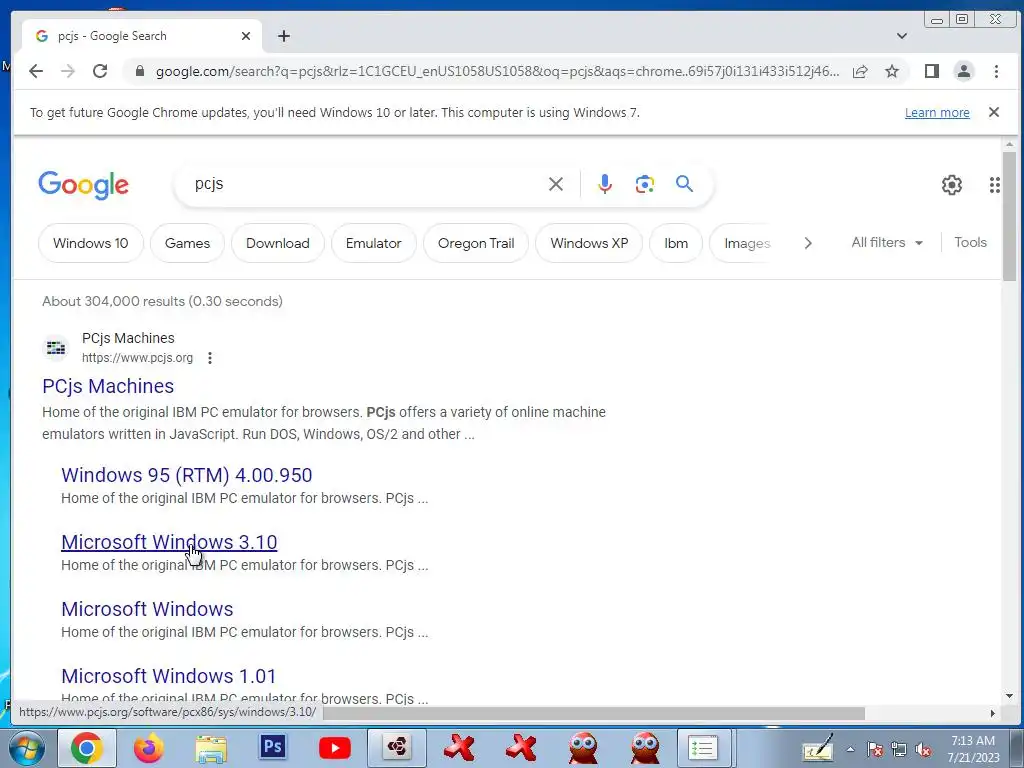Screen dimensions: 1024x768
Task: Open a new browser tab
Action: click(283, 36)
